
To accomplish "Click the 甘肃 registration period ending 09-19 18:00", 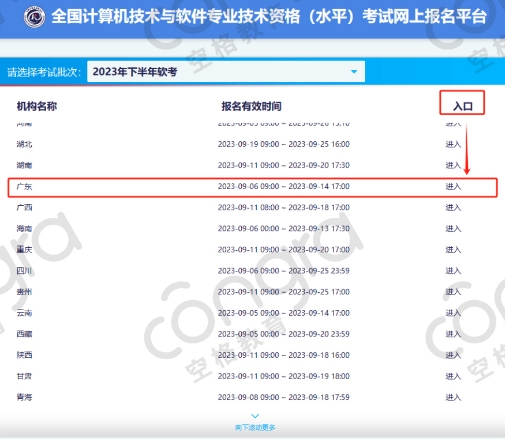I will [284, 376].
